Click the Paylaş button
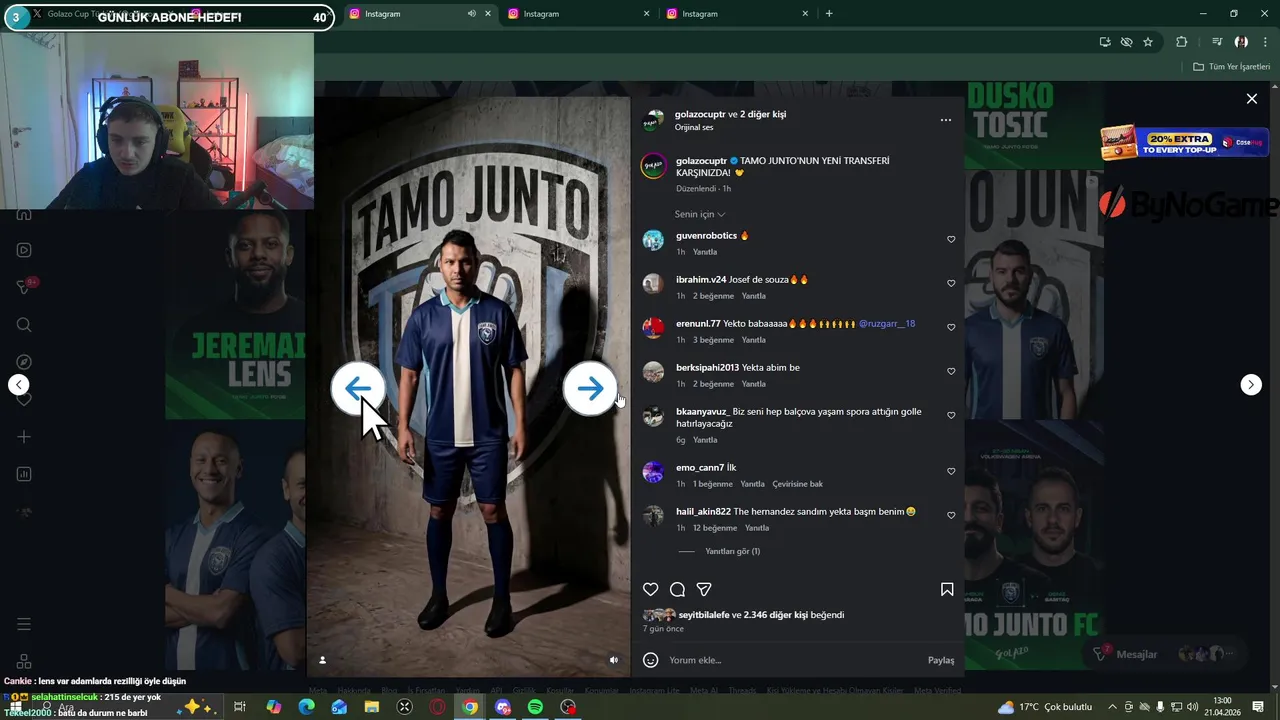Viewport: 1280px width, 720px height. click(941, 660)
